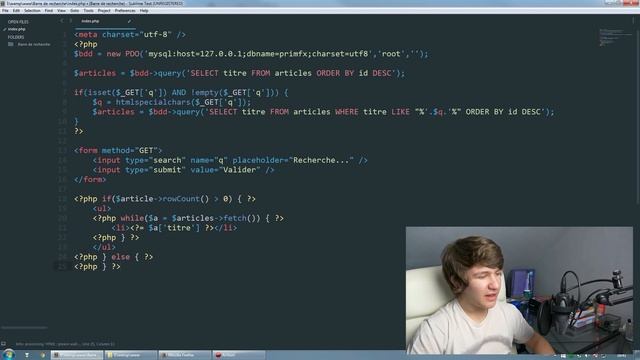Click line number 1 in gutter
The width and height of the screenshot is (640, 360).
(64, 35)
